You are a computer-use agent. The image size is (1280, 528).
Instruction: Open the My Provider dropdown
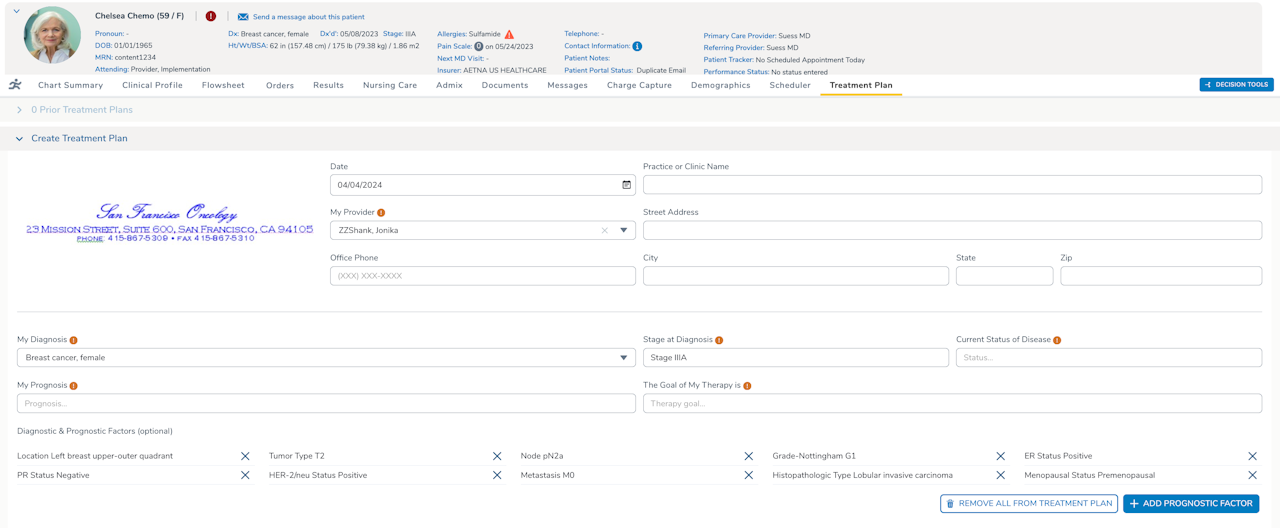tap(623, 231)
